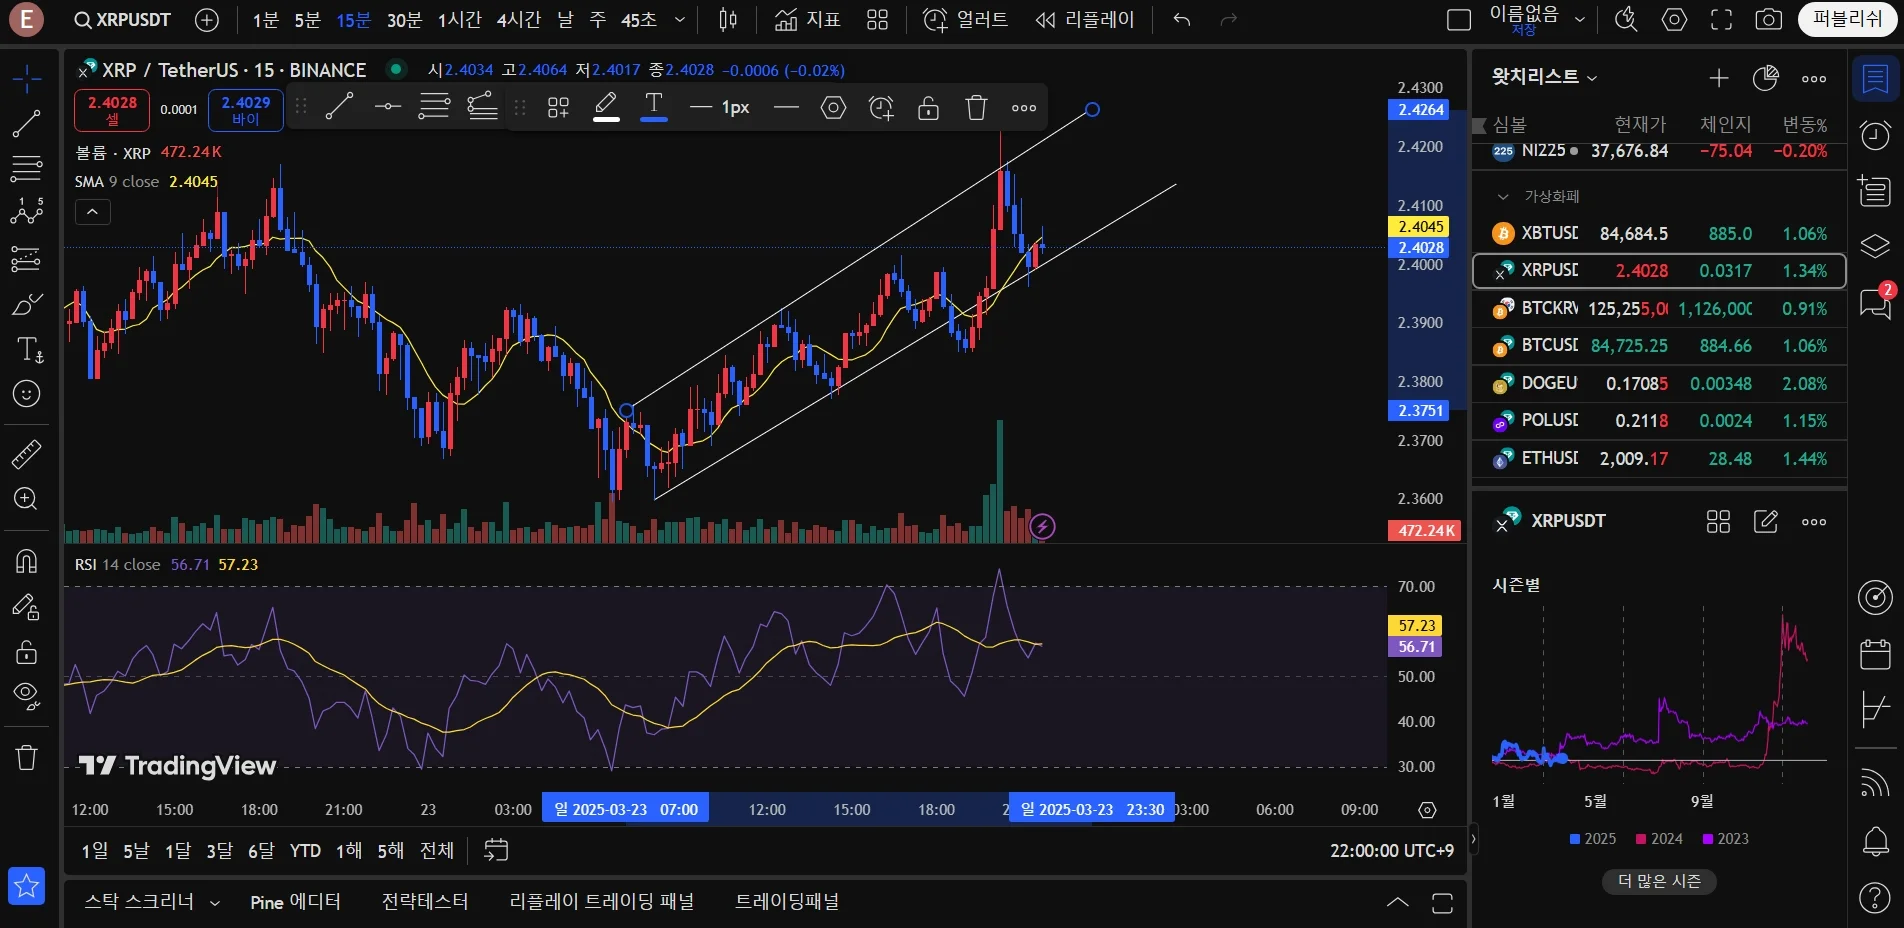1904x928 pixels.
Task: Collapse the 가상화폐 watchlist section
Action: [x=1502, y=197]
